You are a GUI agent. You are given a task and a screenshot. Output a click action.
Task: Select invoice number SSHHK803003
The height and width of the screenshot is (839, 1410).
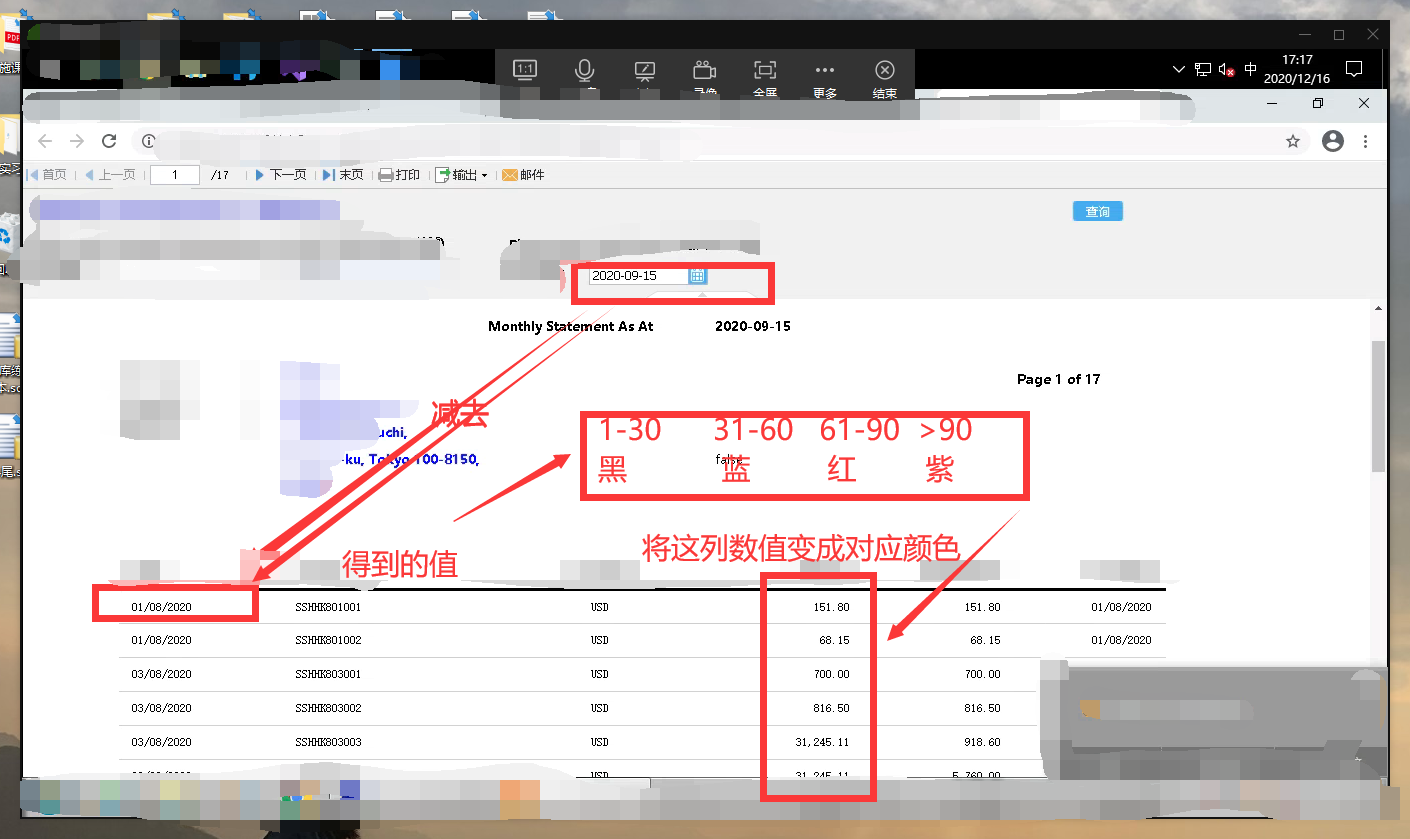click(328, 742)
